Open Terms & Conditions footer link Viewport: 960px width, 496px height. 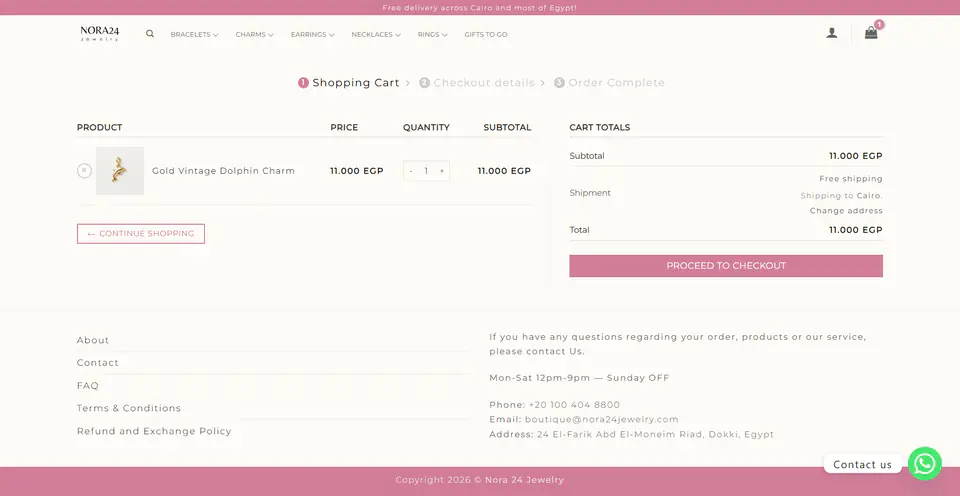coord(129,408)
